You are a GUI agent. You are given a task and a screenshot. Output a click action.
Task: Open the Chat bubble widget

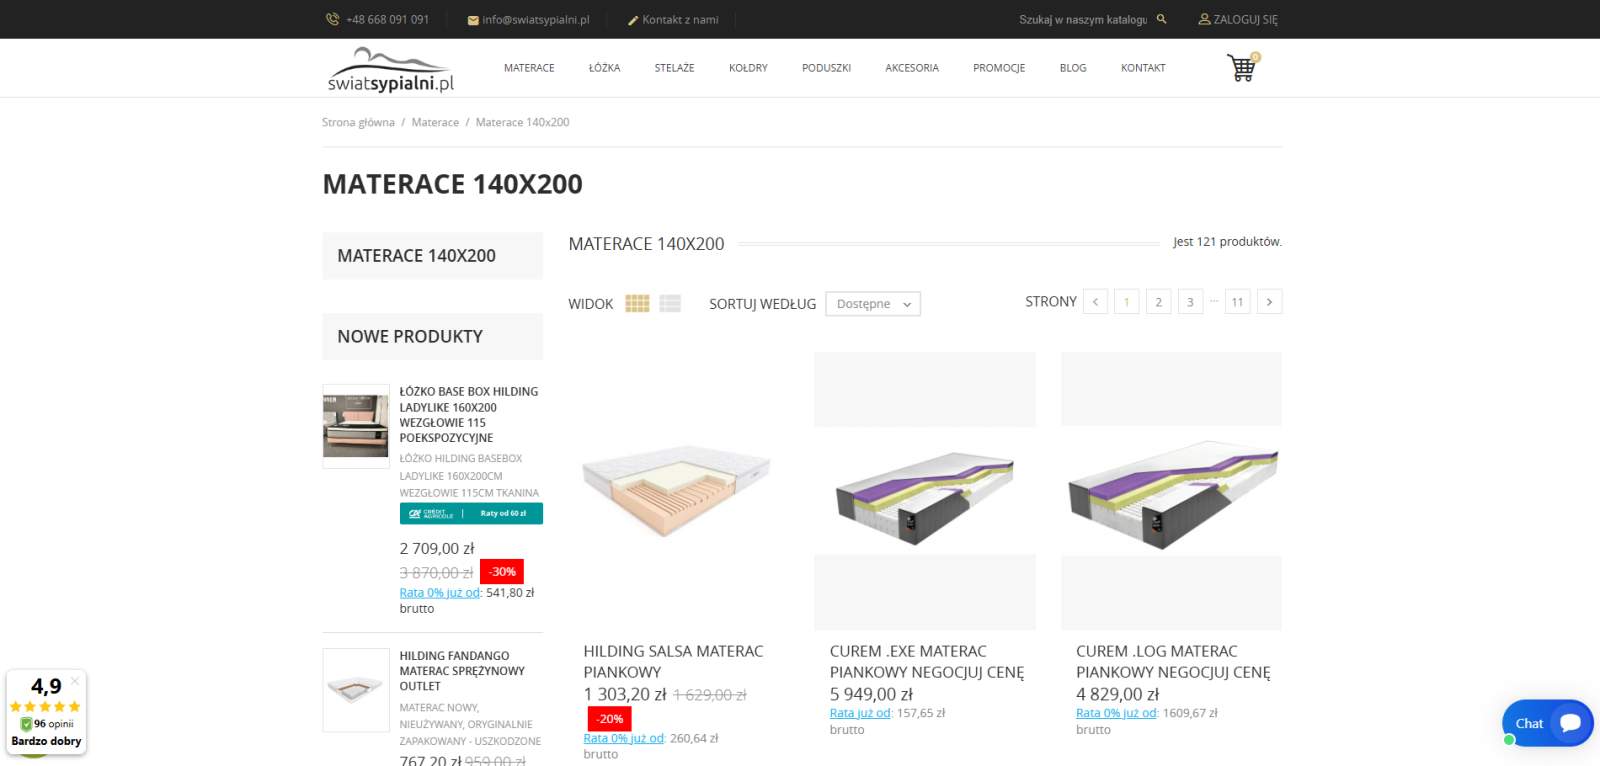coord(1547,723)
